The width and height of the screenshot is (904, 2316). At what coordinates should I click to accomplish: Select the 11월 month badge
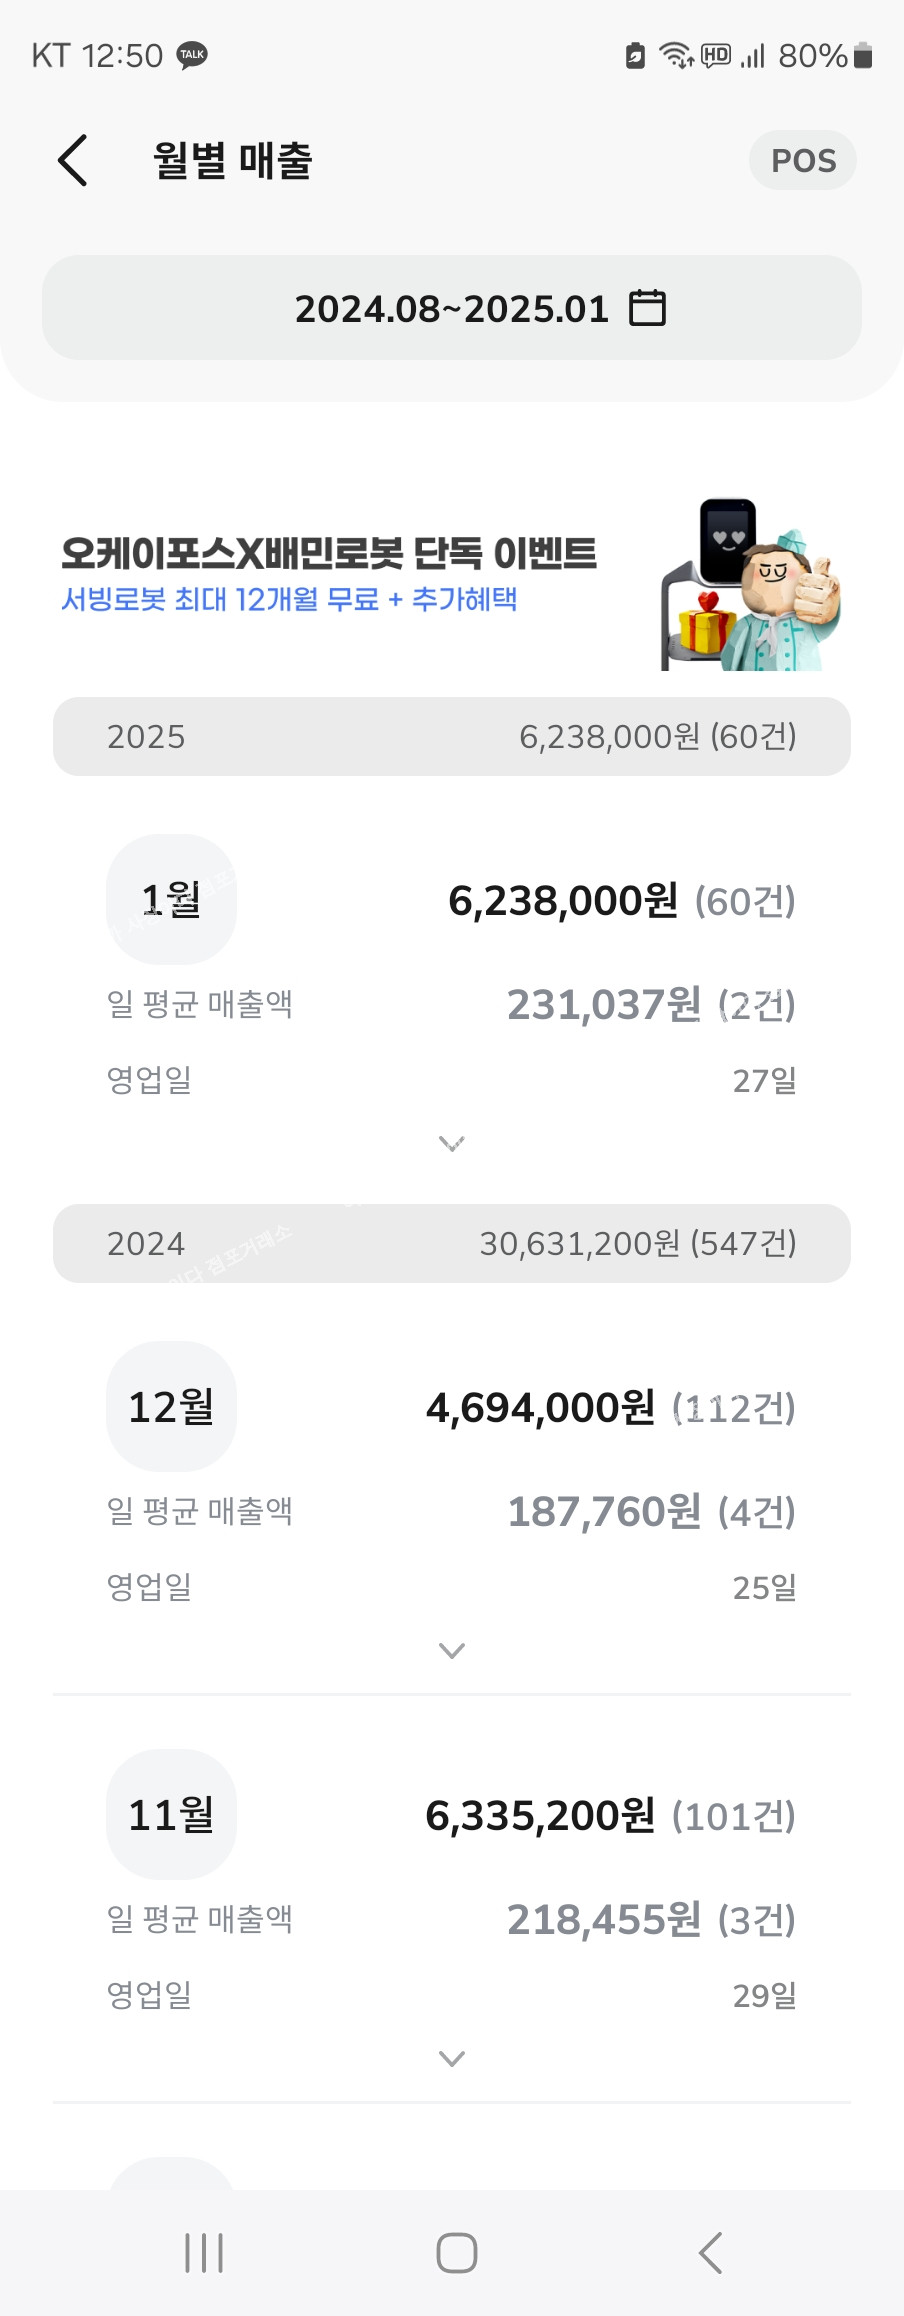(171, 1814)
